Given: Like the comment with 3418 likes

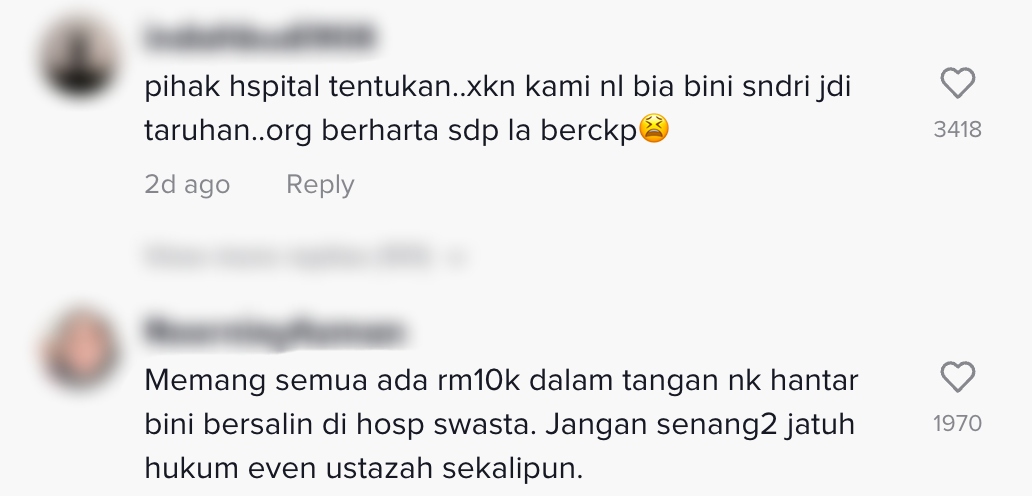Looking at the screenshot, I should [957, 84].
